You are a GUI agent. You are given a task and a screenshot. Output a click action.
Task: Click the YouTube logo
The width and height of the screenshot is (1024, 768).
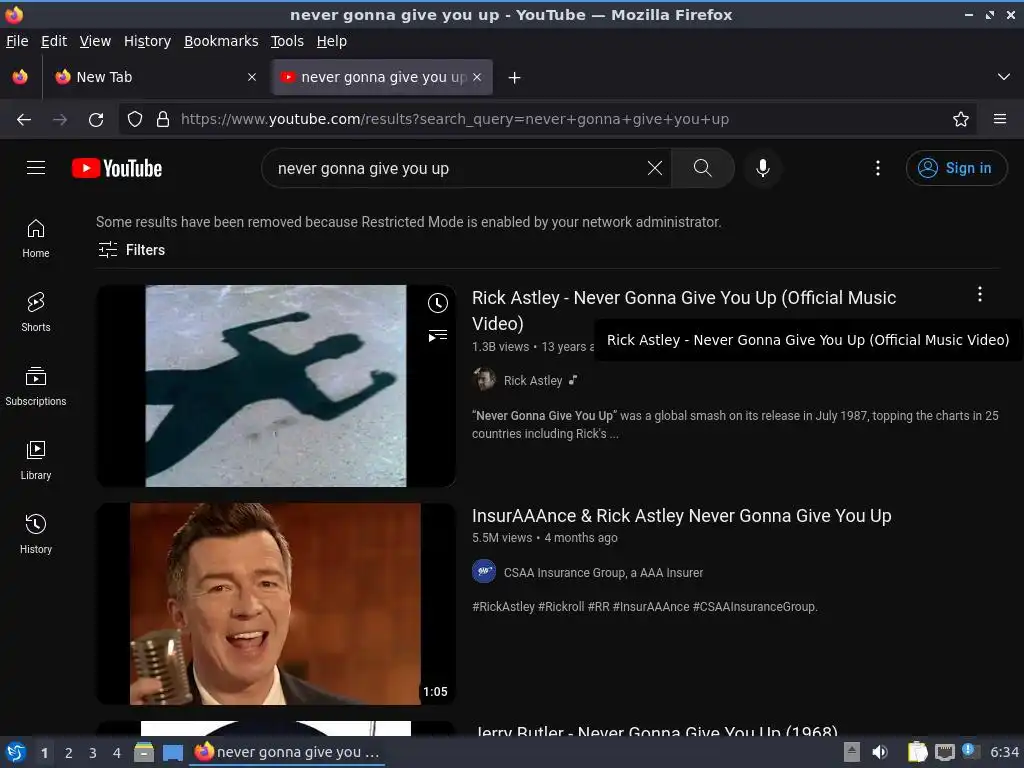117,168
